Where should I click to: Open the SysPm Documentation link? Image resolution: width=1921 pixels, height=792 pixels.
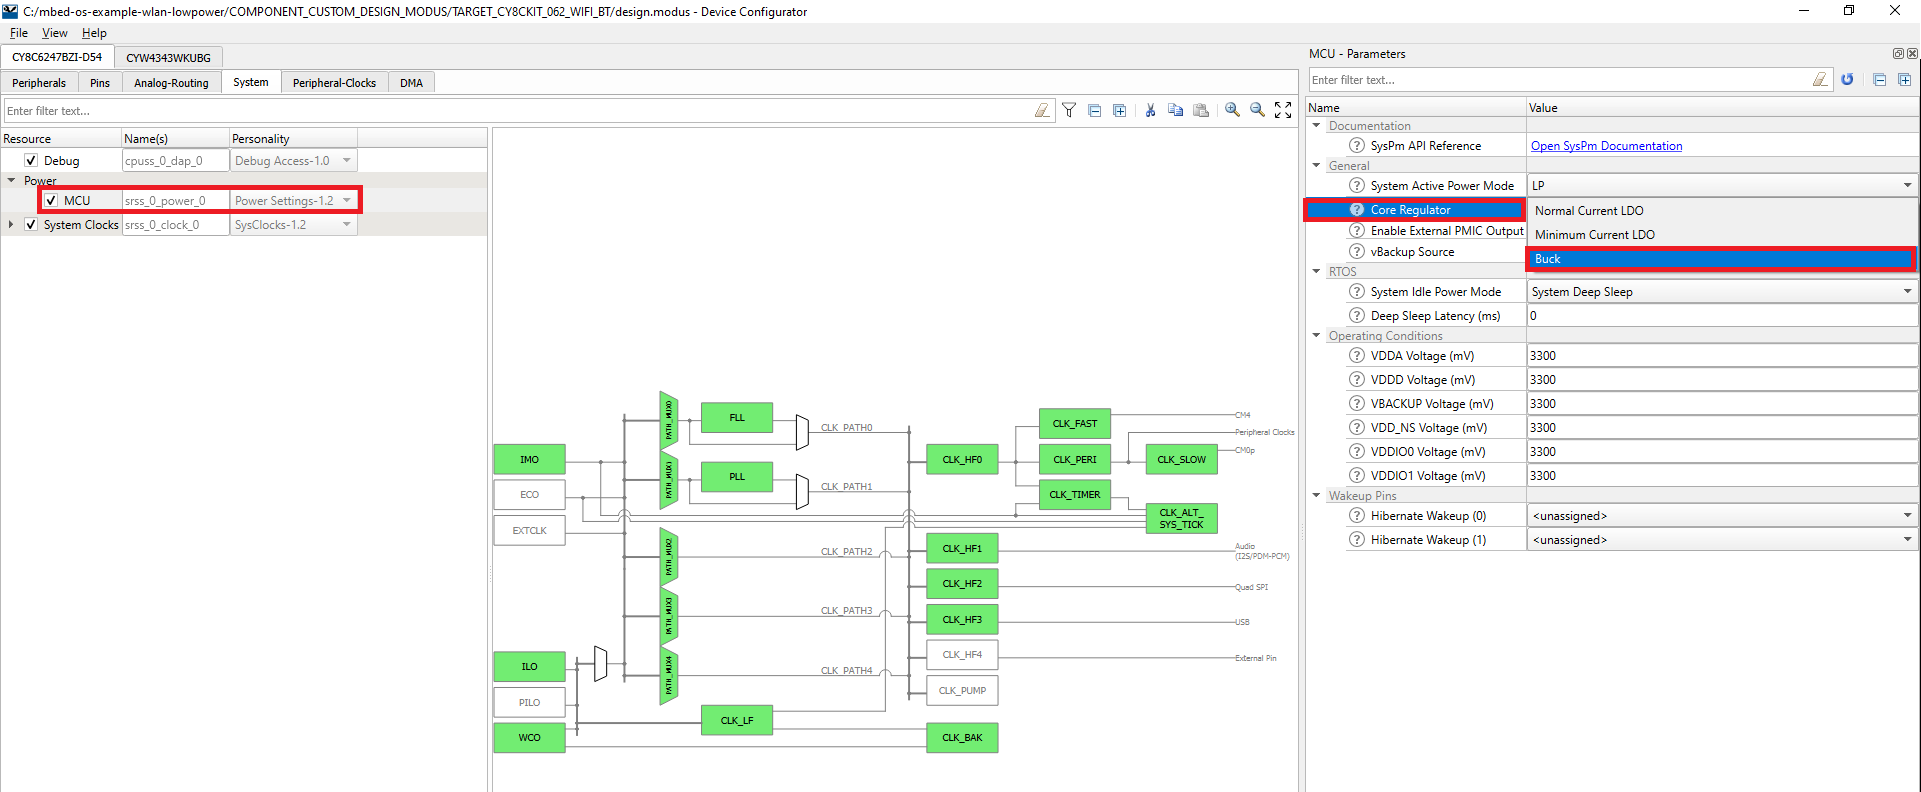click(1606, 146)
